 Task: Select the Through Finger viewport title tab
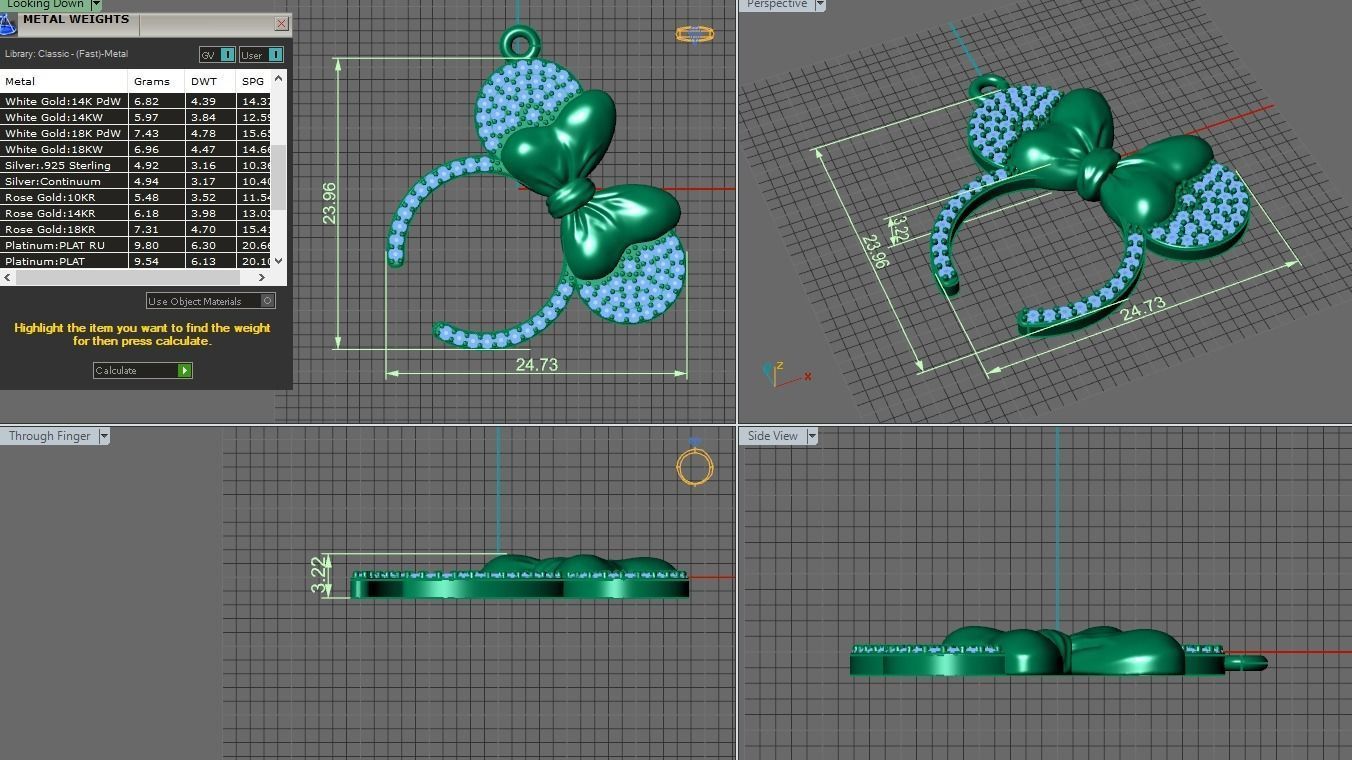click(49, 436)
